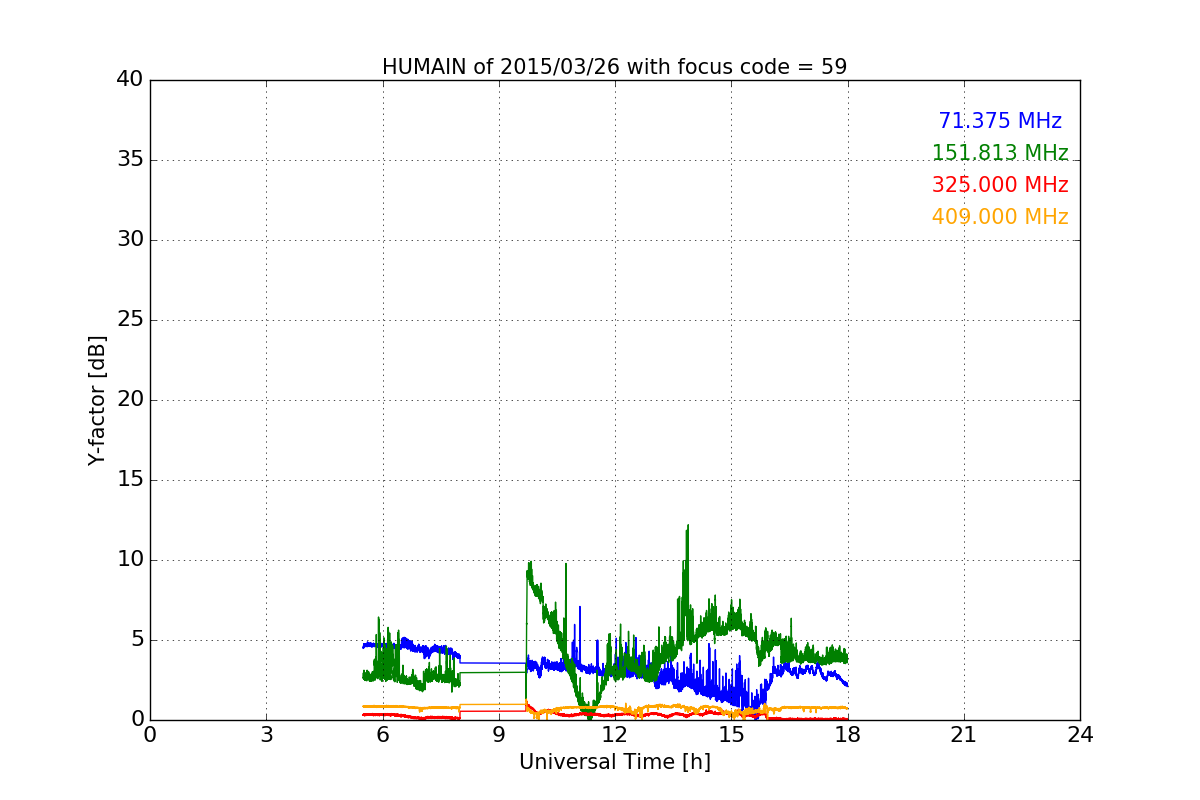
Task: Click the y-axis tick label 40
Action: click(x=130, y=80)
